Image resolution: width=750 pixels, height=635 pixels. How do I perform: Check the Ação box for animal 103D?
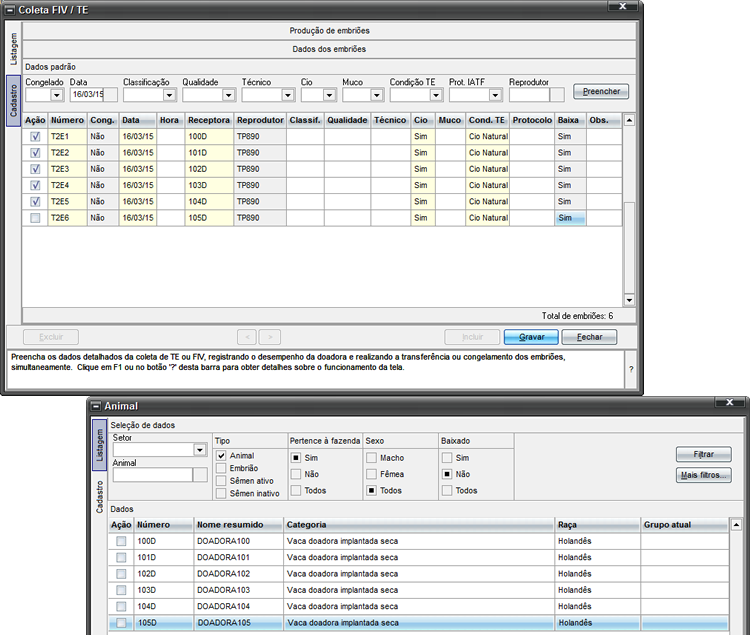coord(121,590)
